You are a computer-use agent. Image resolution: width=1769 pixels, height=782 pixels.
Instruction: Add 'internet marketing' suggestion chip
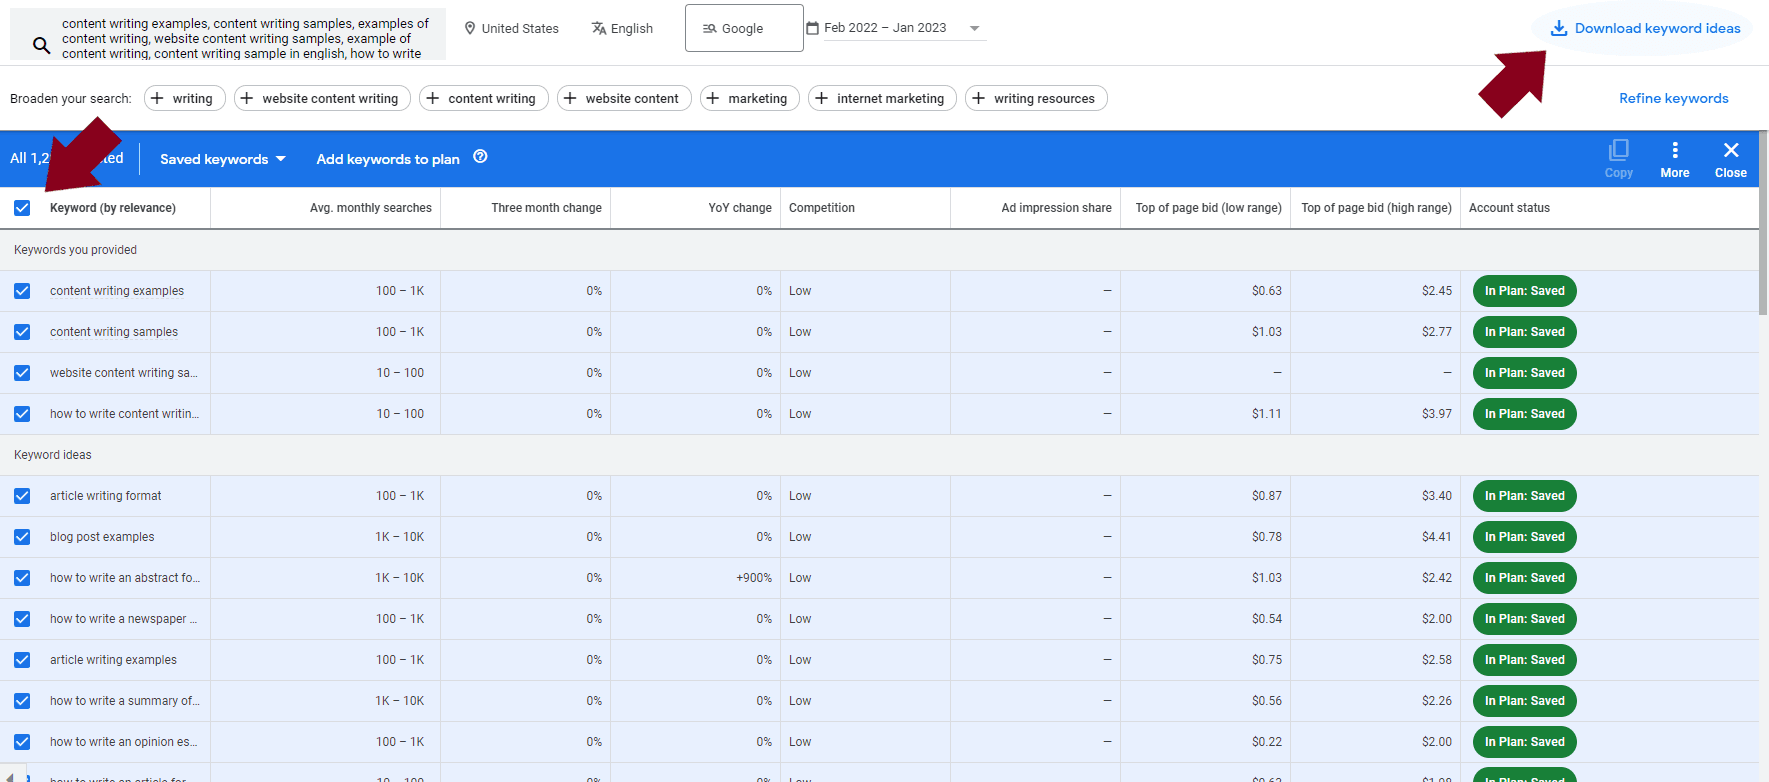[x=882, y=98]
